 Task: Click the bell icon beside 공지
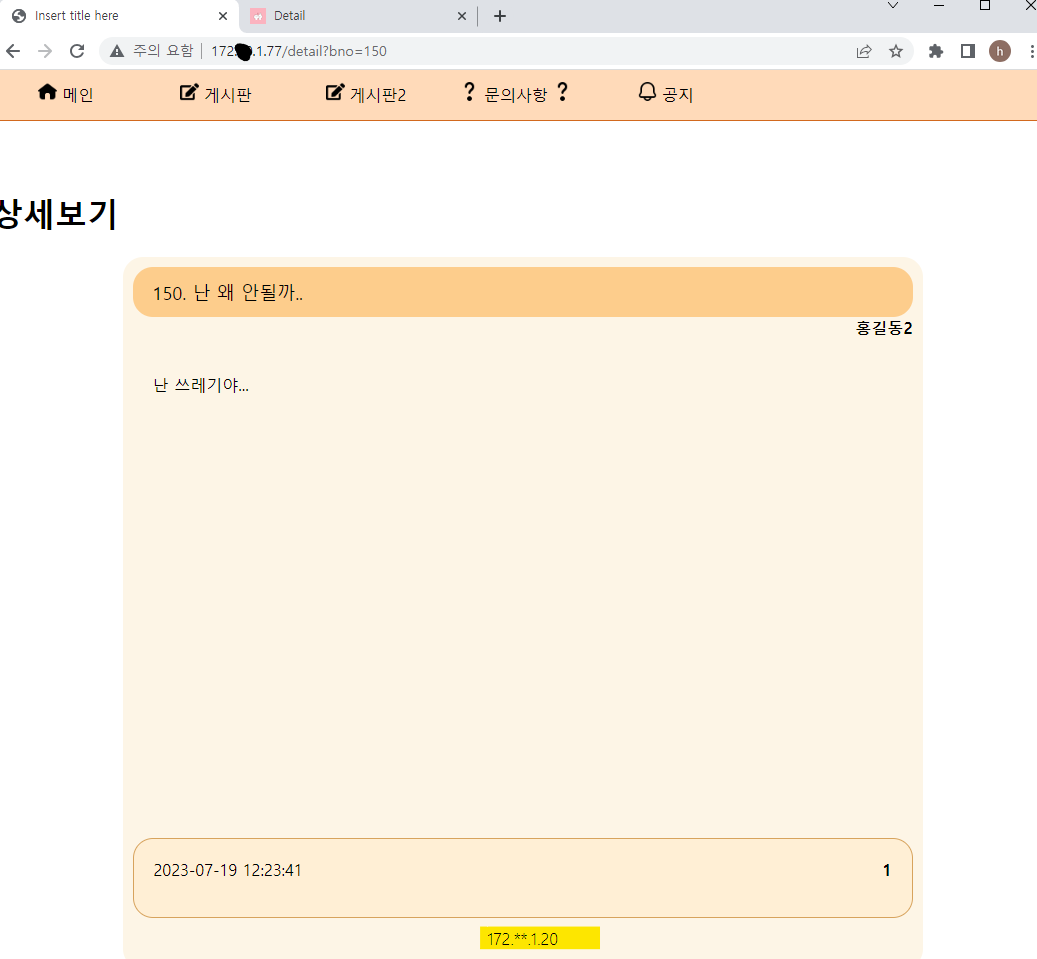pos(647,92)
